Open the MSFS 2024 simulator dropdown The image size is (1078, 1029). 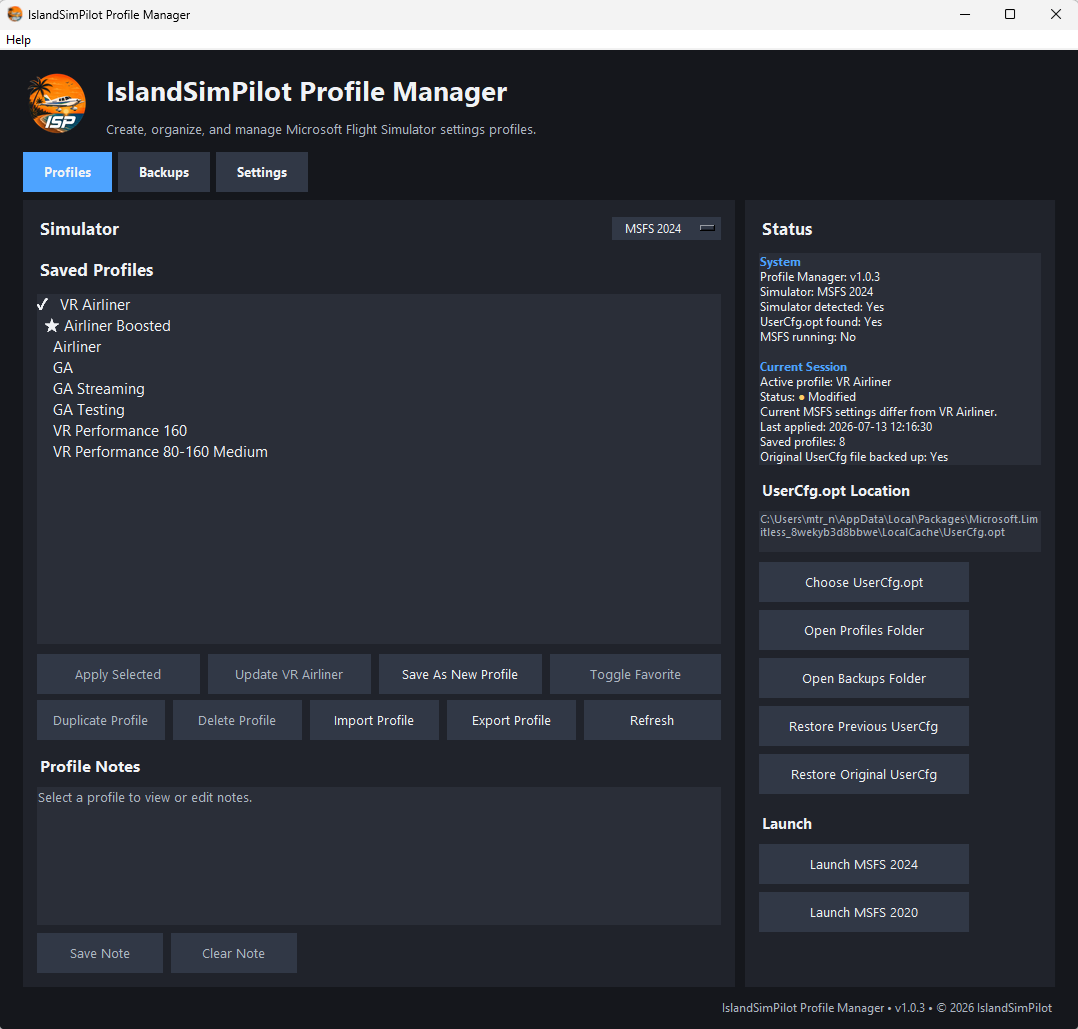(x=666, y=228)
